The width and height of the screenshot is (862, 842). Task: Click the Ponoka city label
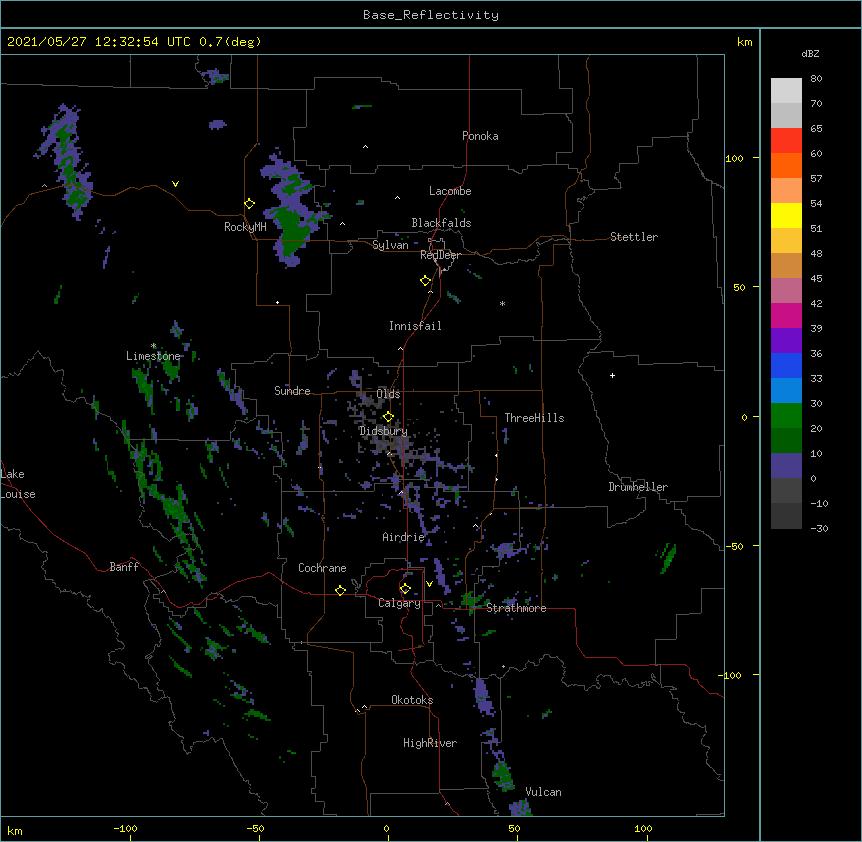point(480,136)
